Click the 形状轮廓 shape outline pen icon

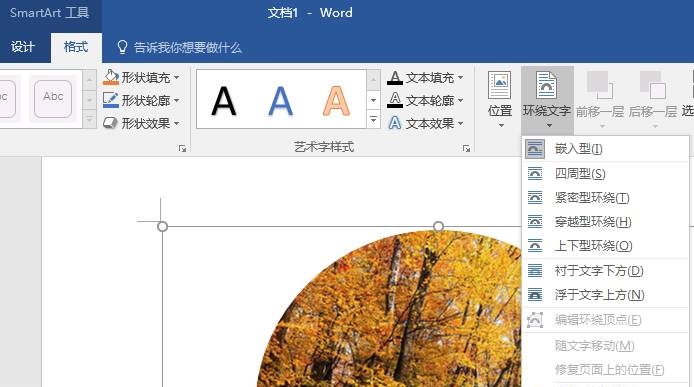111,100
